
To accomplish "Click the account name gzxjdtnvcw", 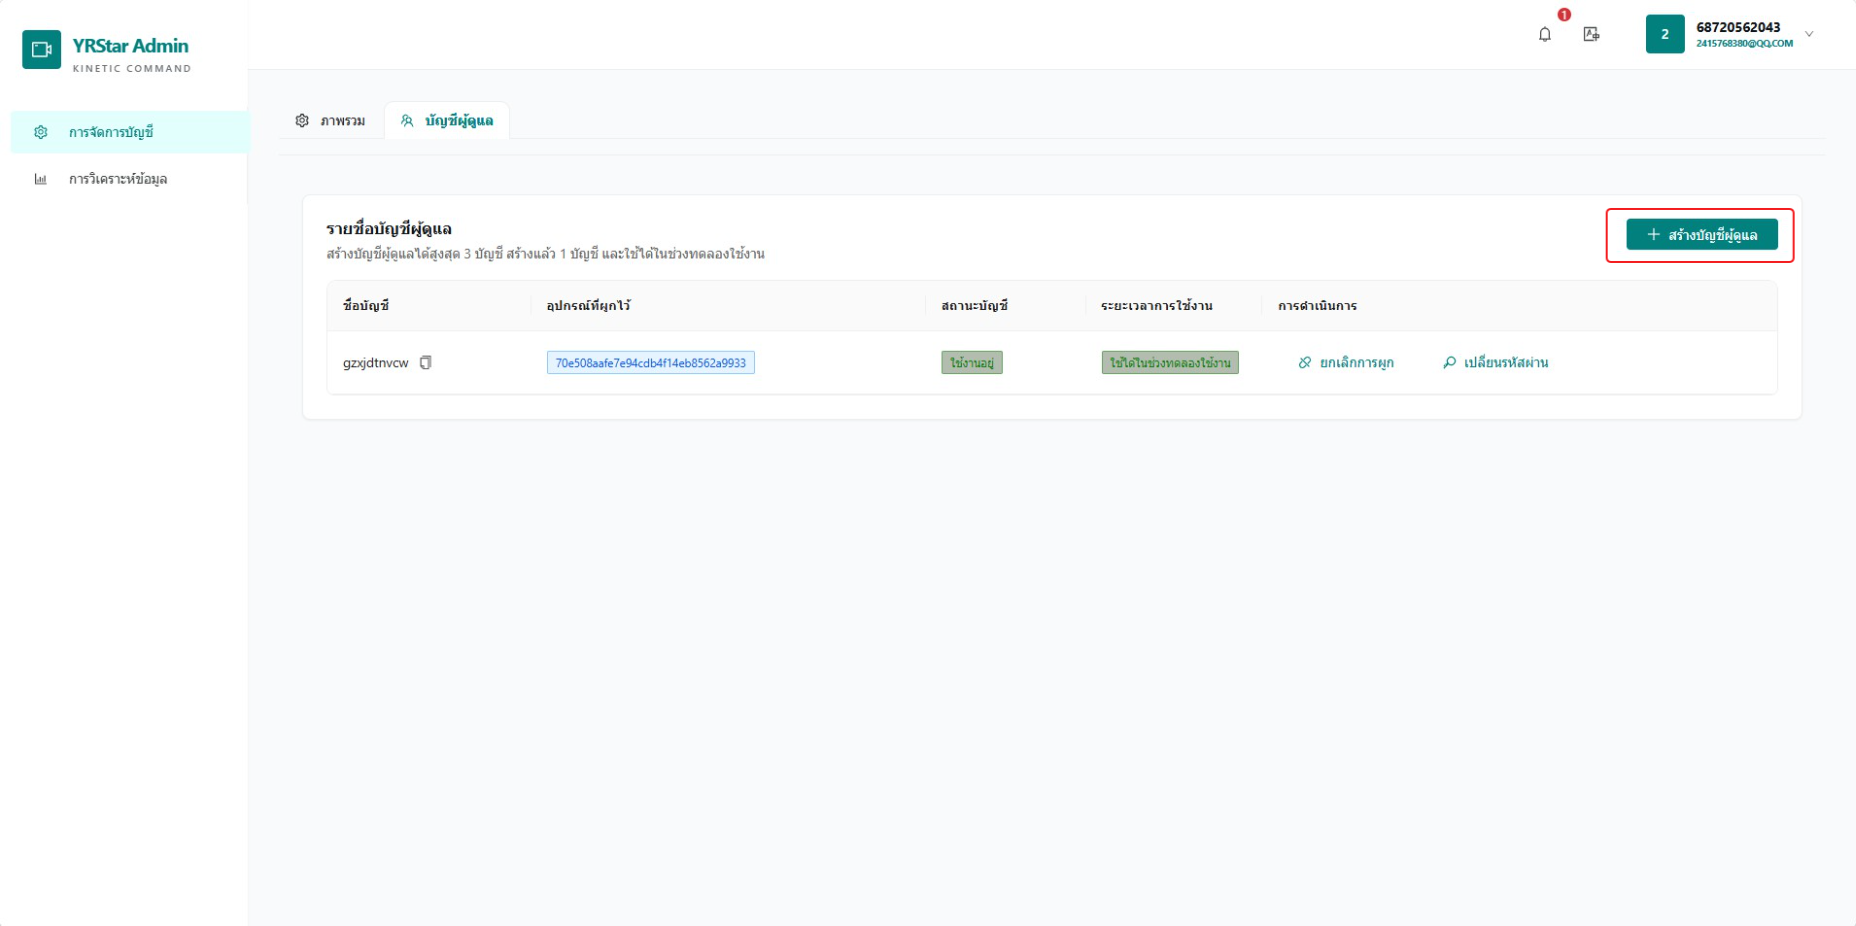I will click(x=375, y=363).
